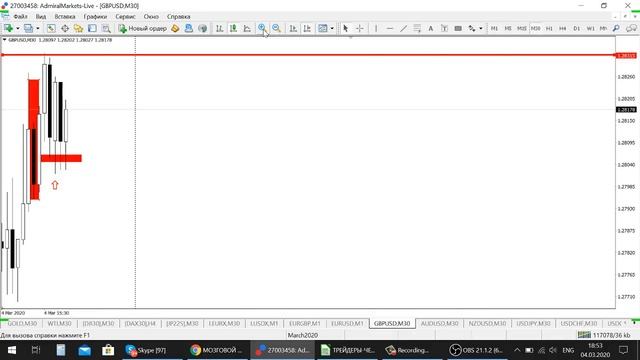Switch timeframe to M15
Image resolution: width=640 pixels, height=360 pixels.
522,28
